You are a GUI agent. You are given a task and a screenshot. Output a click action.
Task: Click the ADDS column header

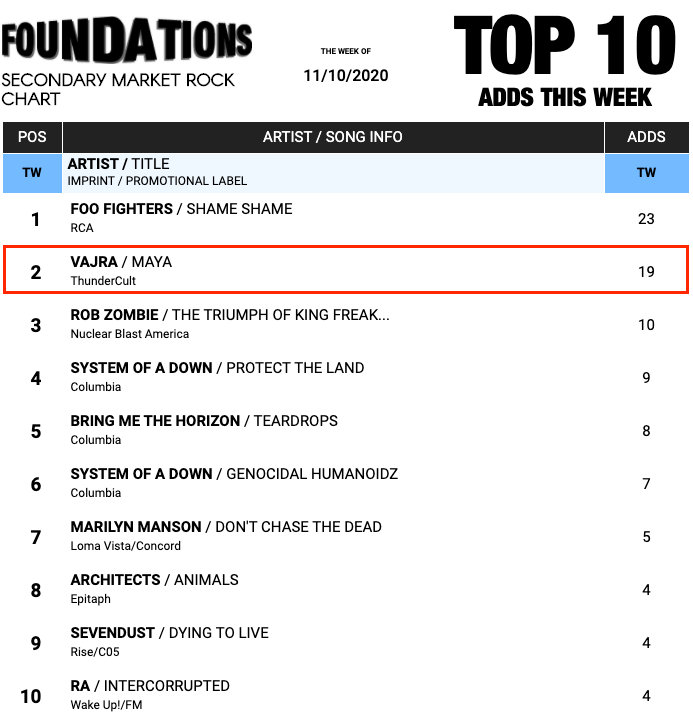point(646,137)
